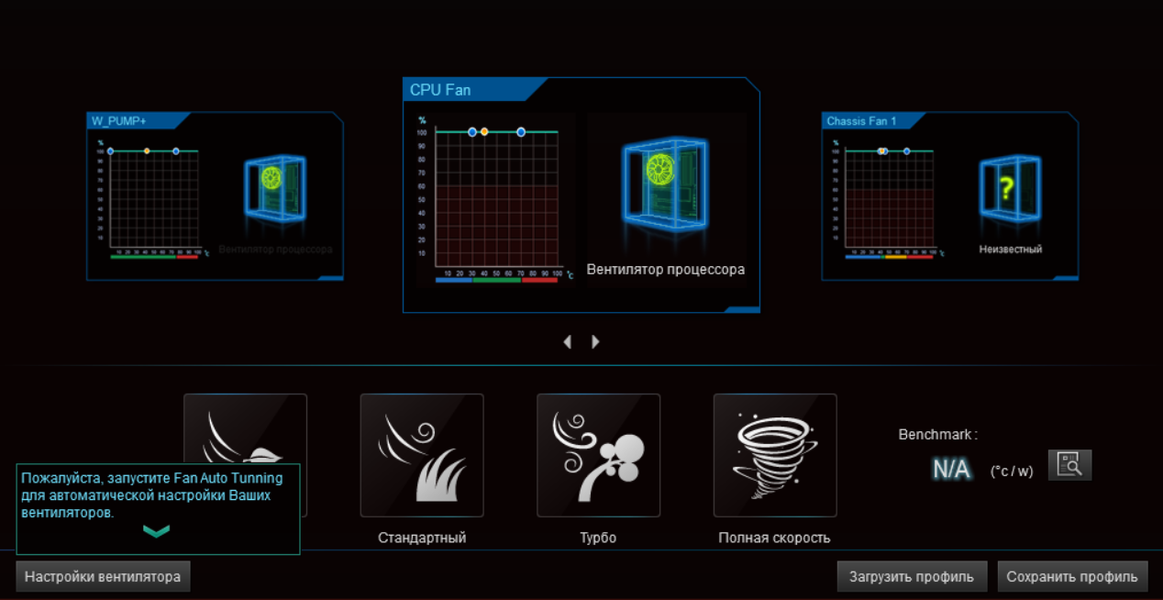Click the rightmost blue point on CPU Fan curve
This screenshot has width=1163, height=600.
tap(521, 131)
